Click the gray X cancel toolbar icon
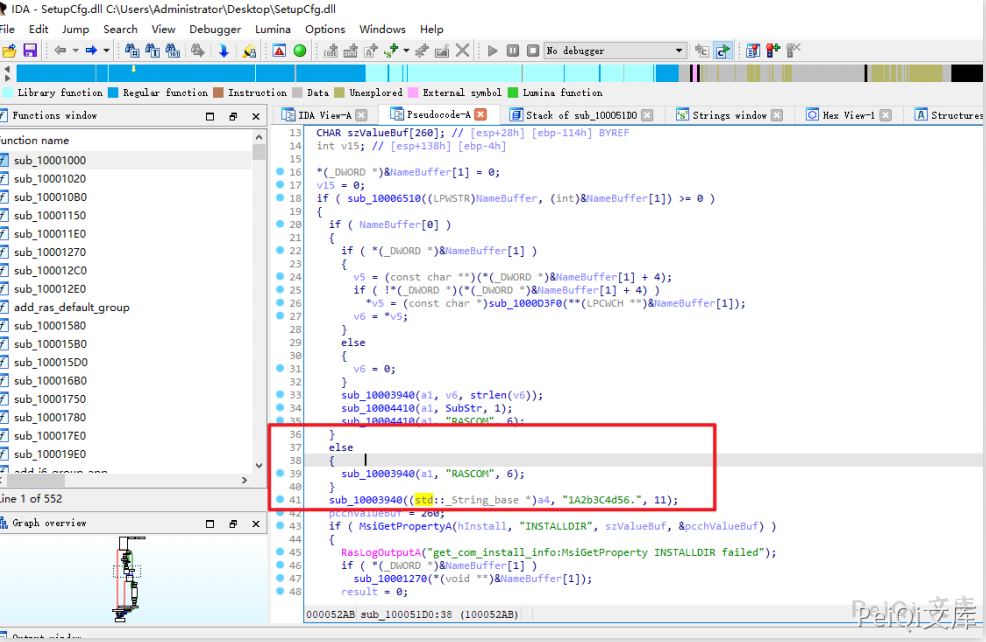The height and width of the screenshot is (642, 986). point(463,50)
